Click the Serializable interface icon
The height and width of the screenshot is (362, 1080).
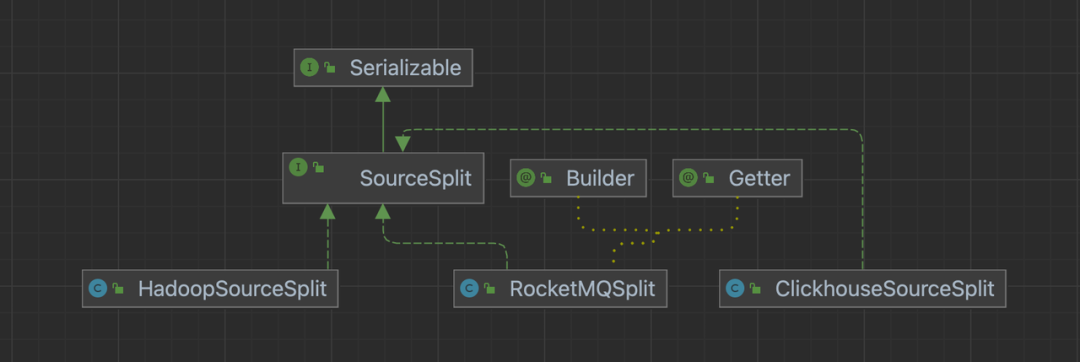(x=309, y=67)
